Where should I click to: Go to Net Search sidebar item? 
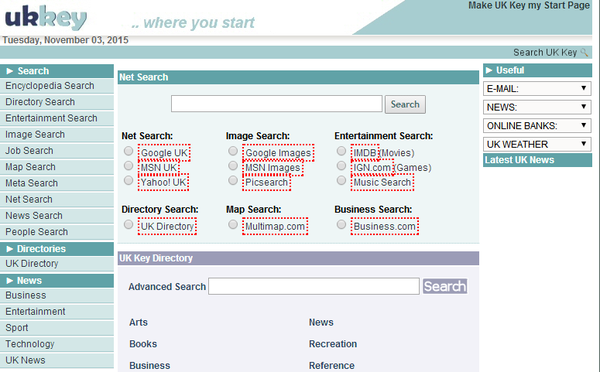pyautogui.click(x=57, y=199)
